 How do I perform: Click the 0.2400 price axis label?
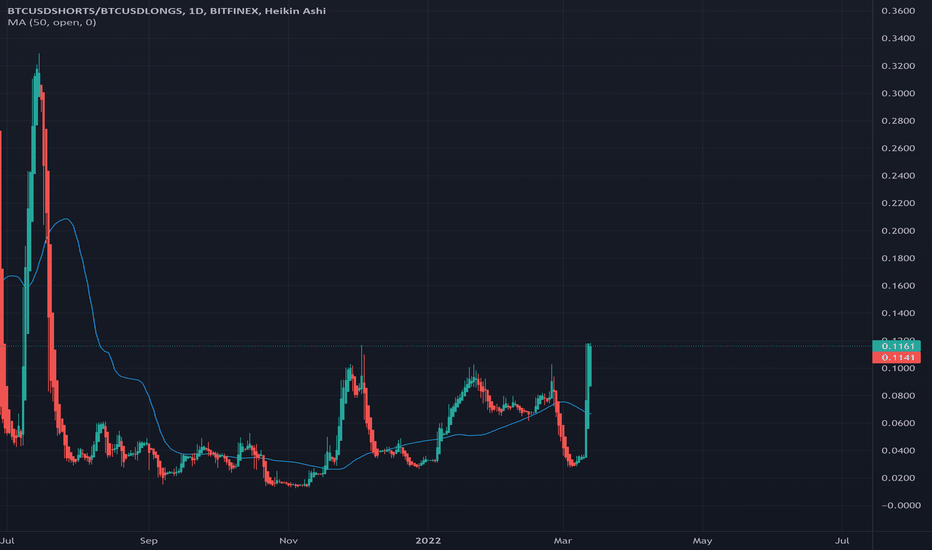tap(898, 175)
